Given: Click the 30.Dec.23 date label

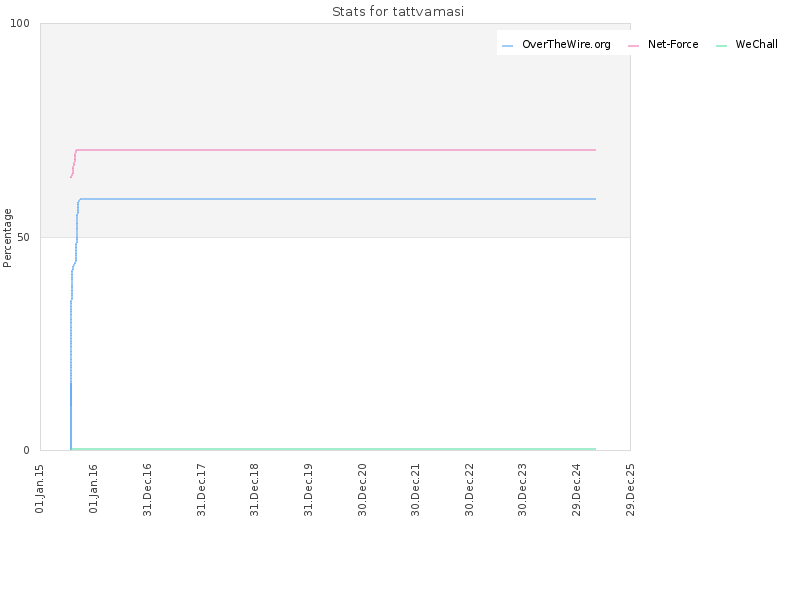Looking at the screenshot, I should coord(522,490).
